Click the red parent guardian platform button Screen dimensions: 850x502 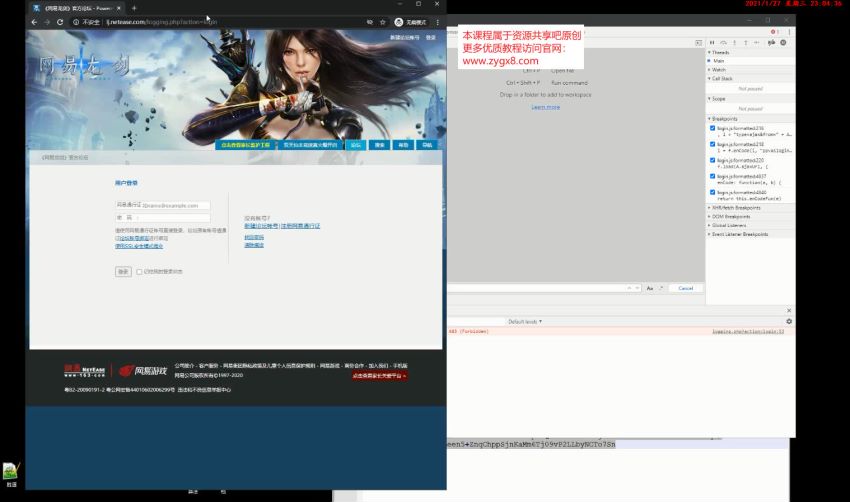(379, 375)
